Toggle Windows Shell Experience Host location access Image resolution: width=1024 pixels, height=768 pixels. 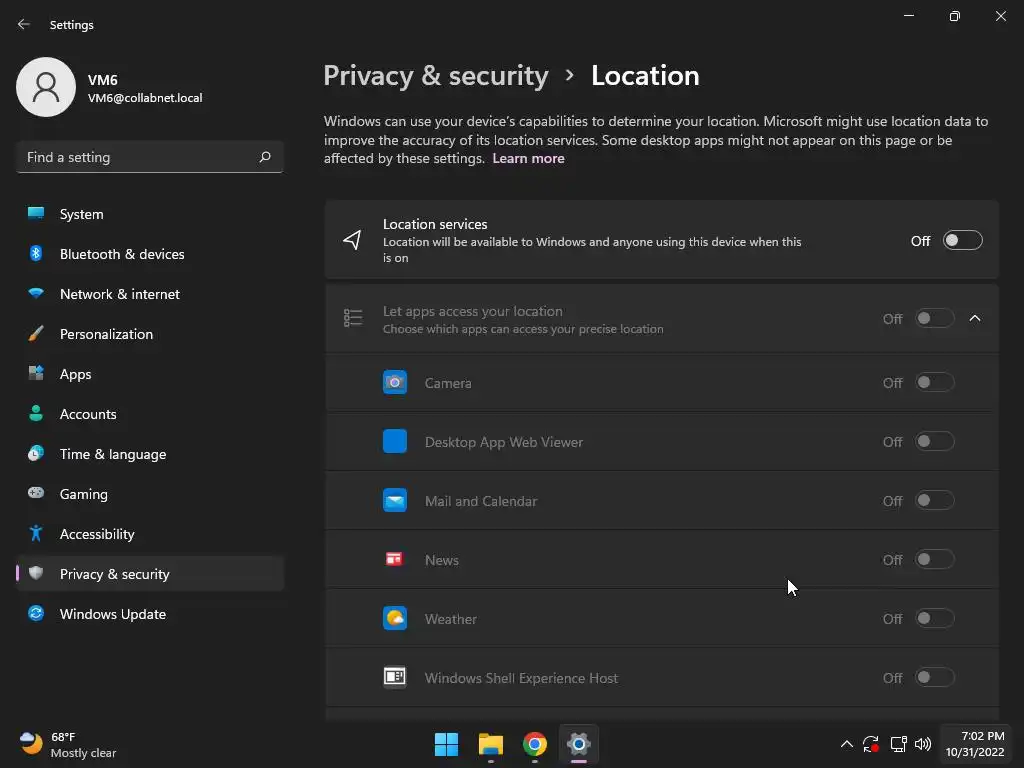[935, 677]
